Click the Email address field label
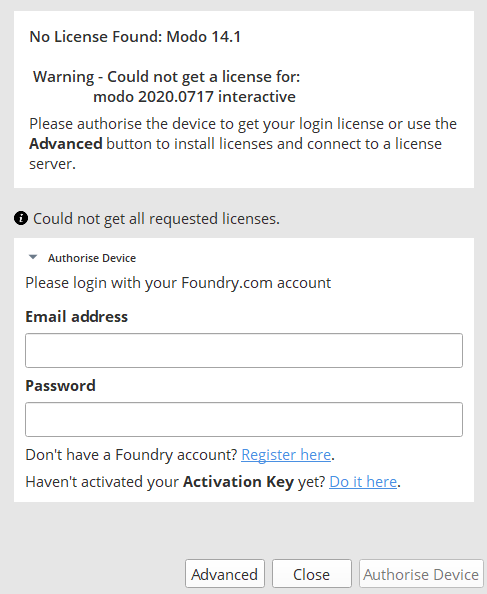The image size is (487, 594). click(x=76, y=317)
